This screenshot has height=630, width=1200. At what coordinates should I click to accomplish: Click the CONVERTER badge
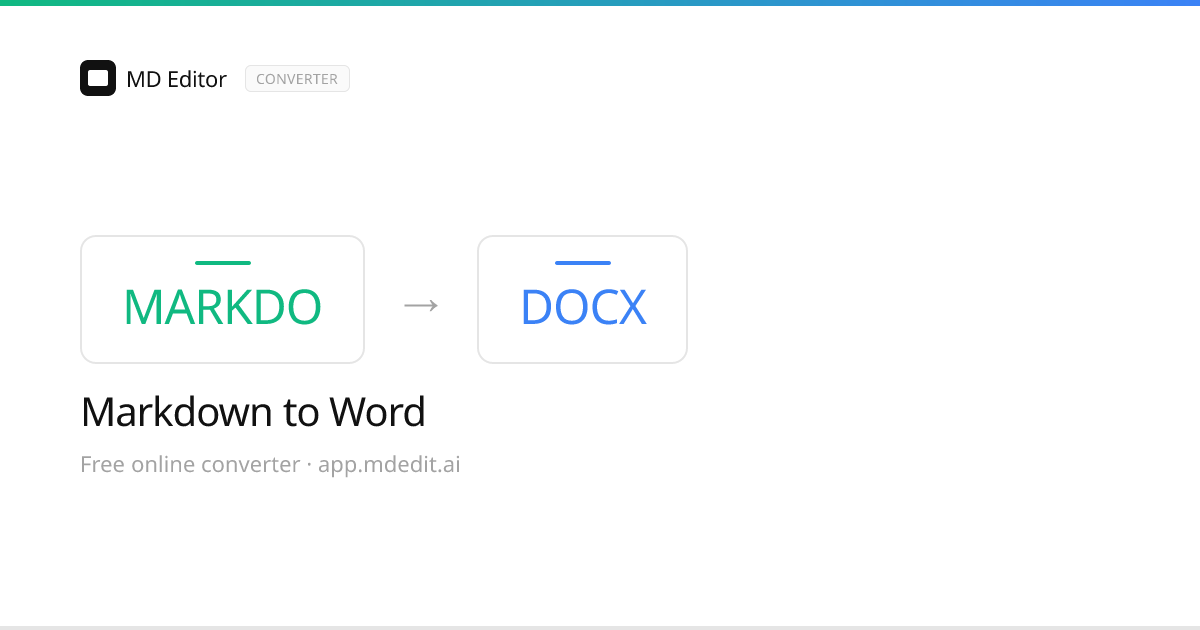[297, 79]
